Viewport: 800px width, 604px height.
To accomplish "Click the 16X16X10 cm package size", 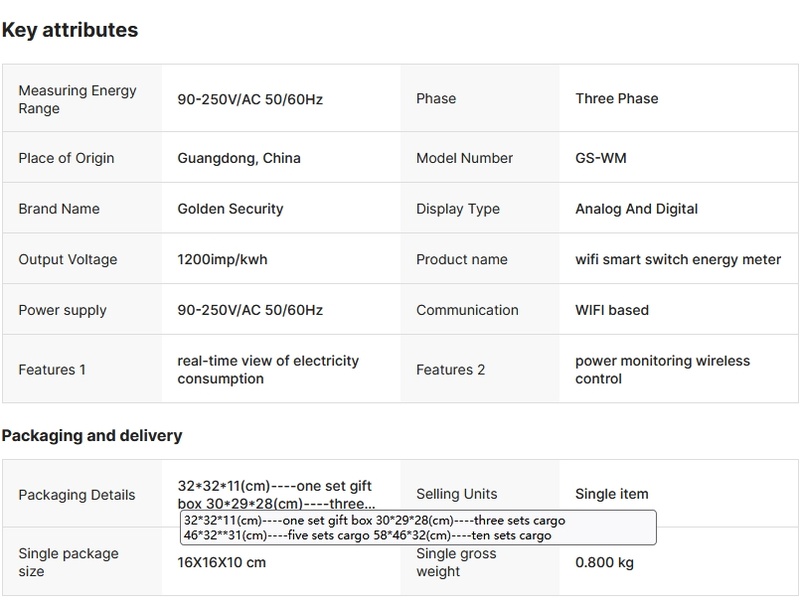I will point(222,562).
